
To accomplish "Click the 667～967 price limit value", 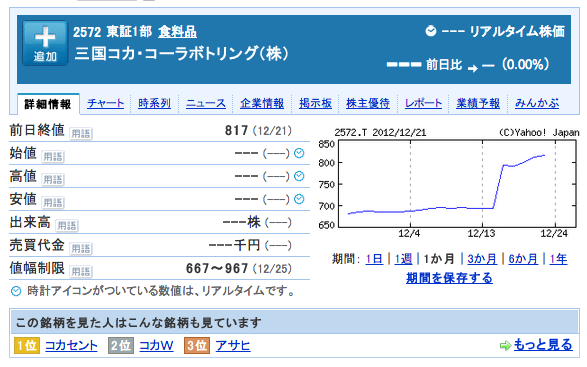I will (217, 269).
